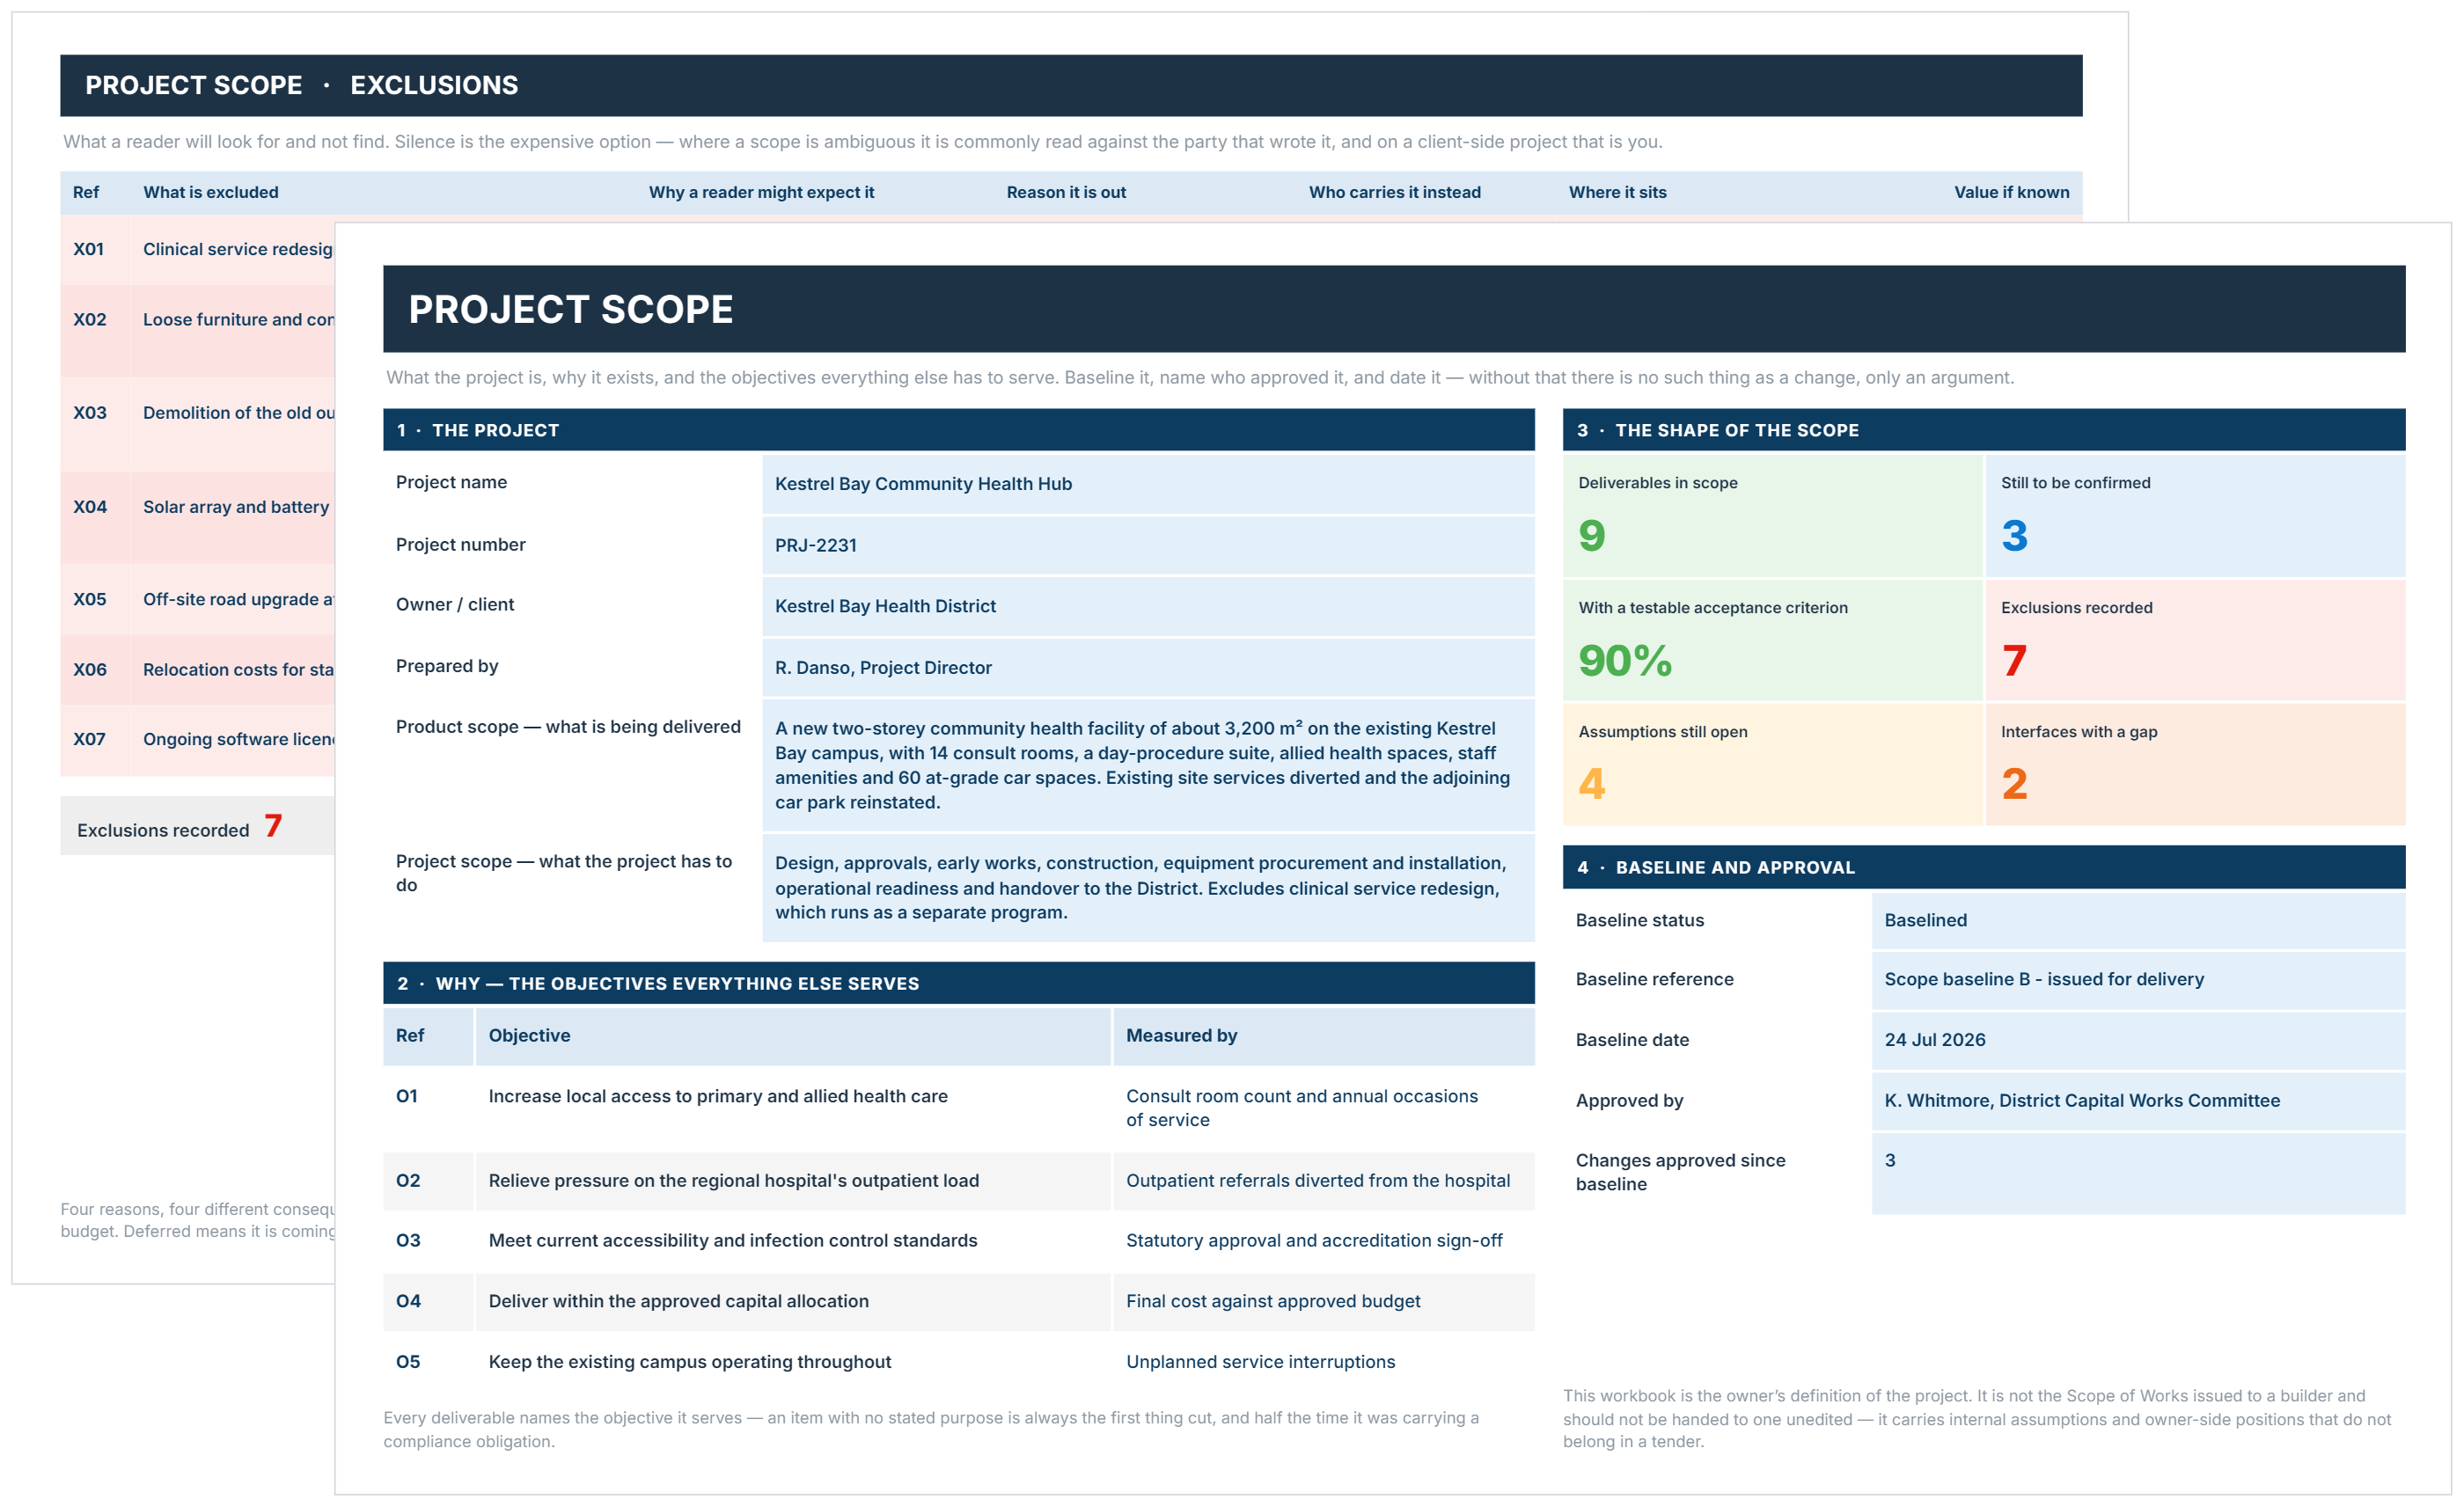
Task: Select the 'Assumptions still open' tile showing 4
Action: tap(1772, 764)
